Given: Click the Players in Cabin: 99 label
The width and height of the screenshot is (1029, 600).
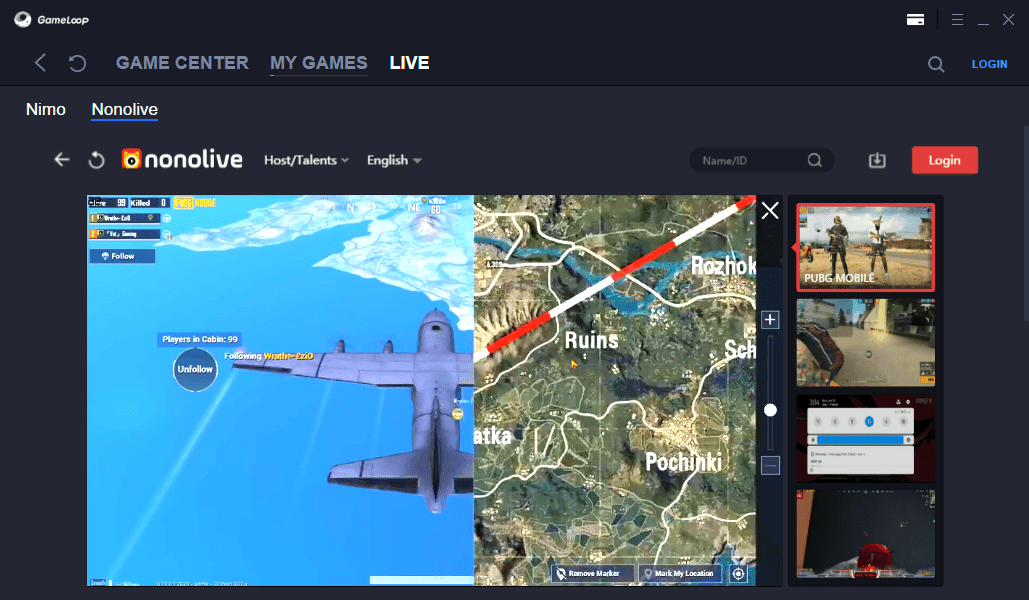Looking at the screenshot, I should 200,339.
